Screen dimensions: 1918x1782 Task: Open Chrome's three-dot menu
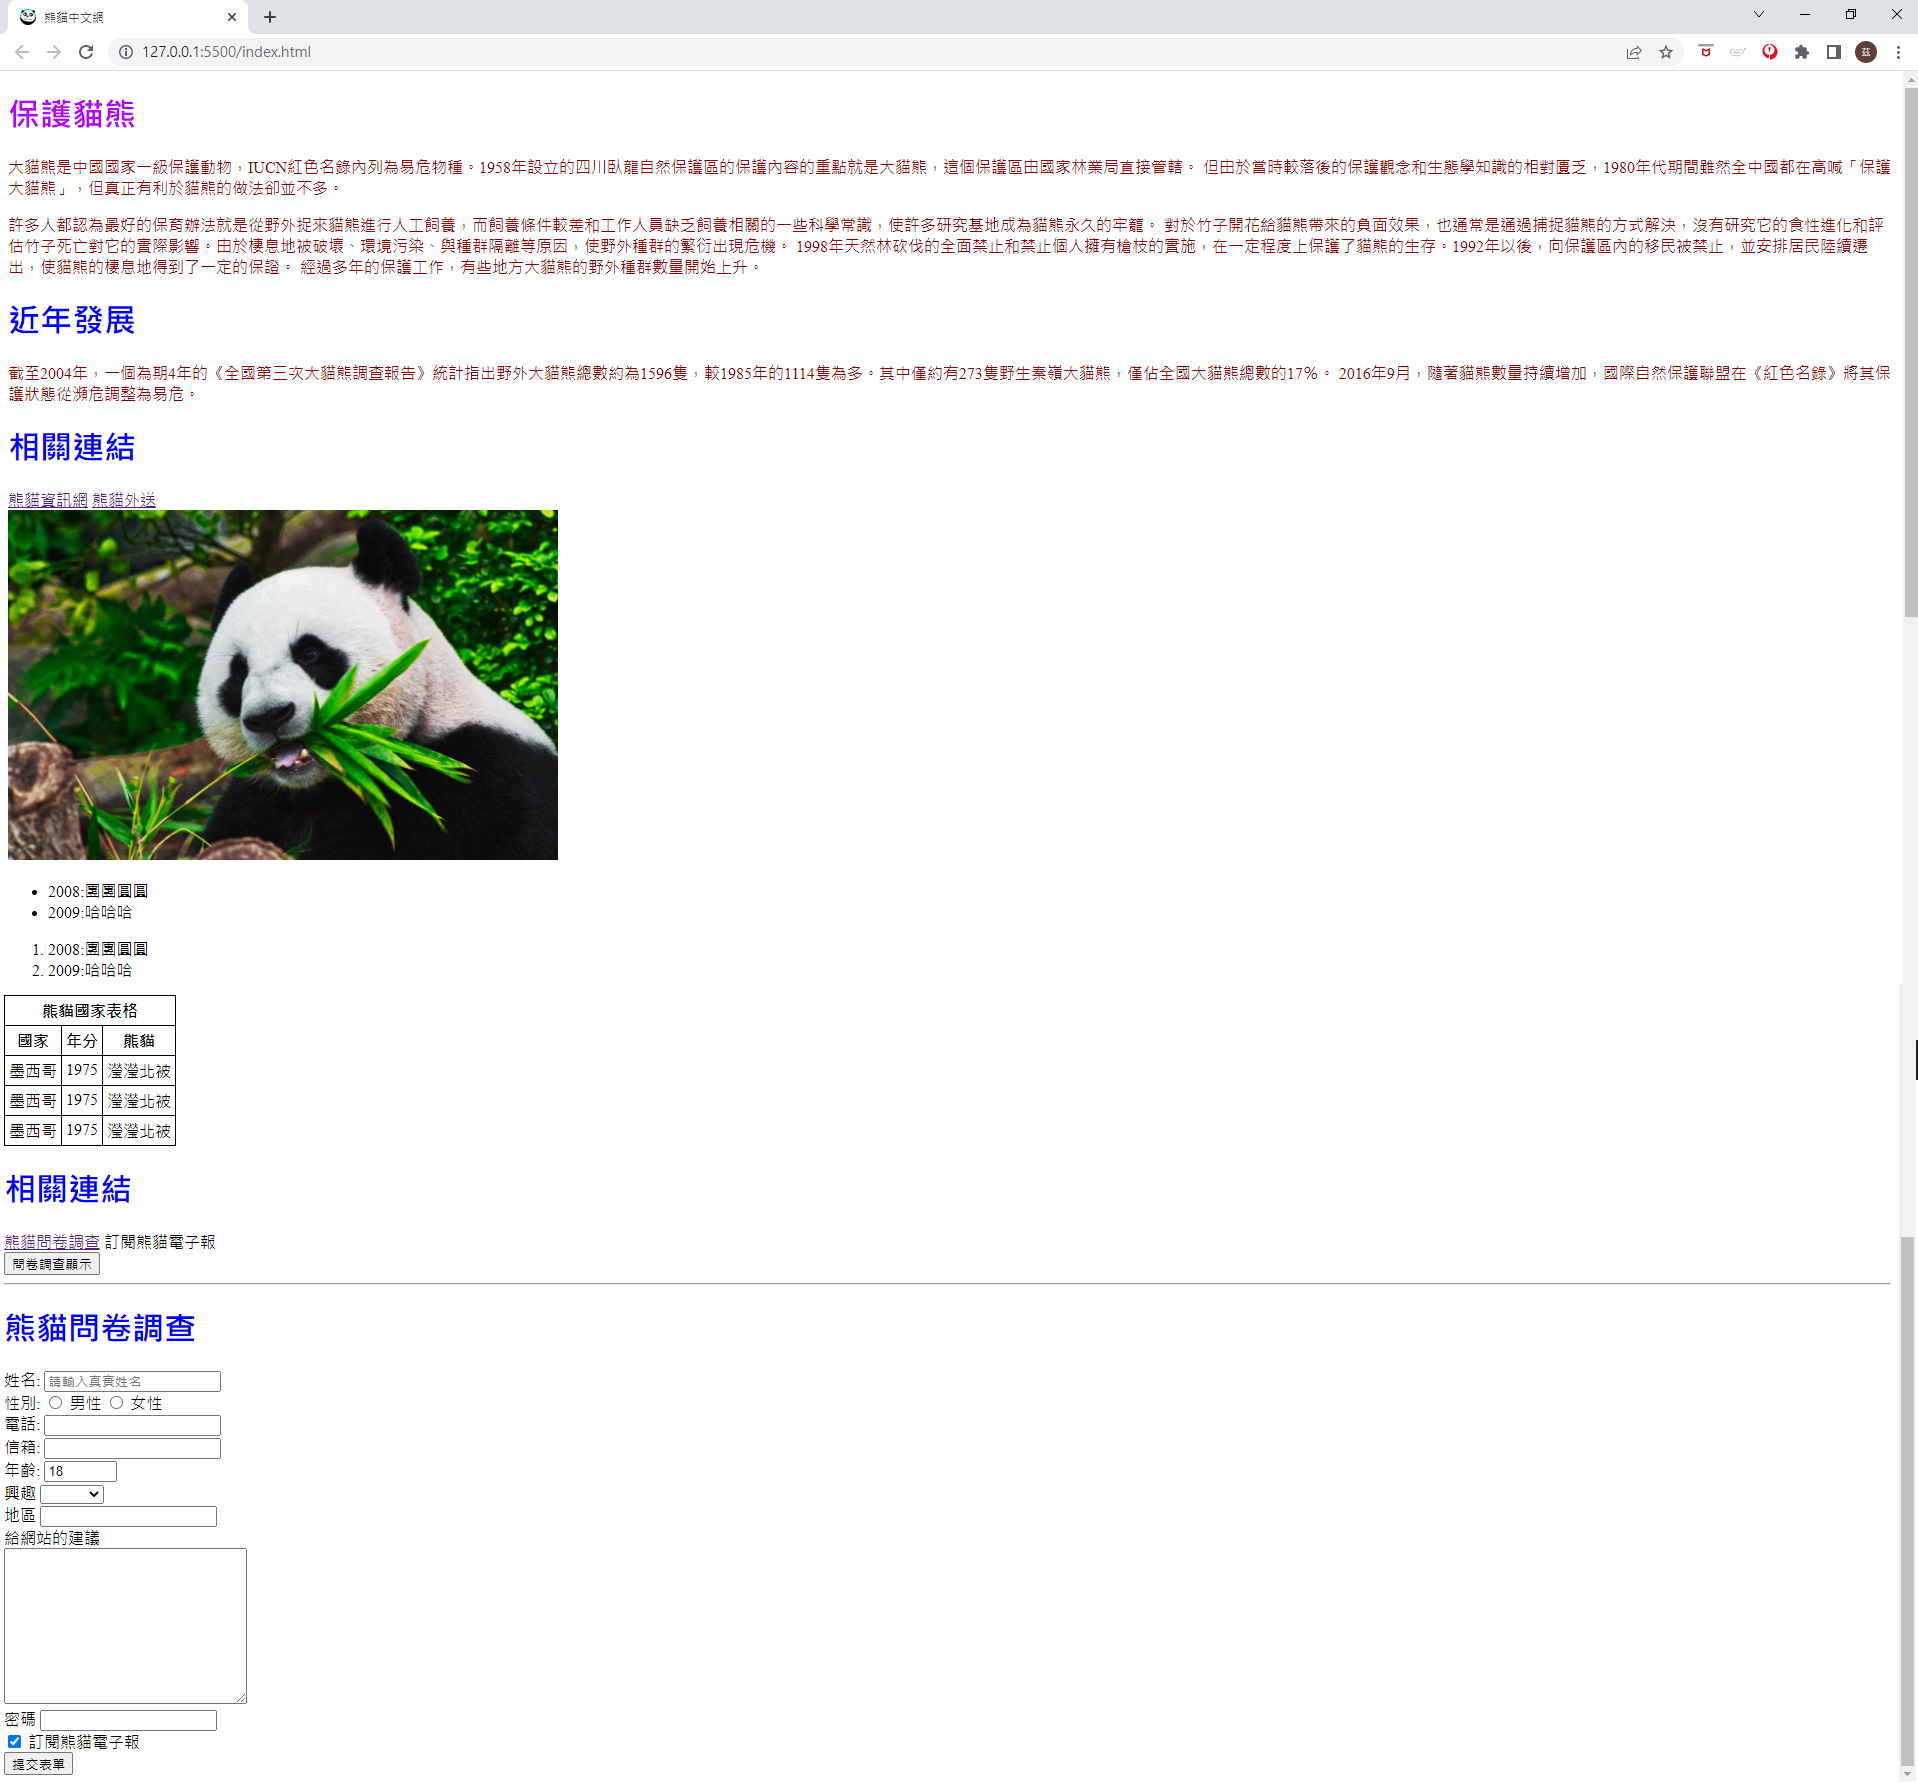pos(1898,52)
